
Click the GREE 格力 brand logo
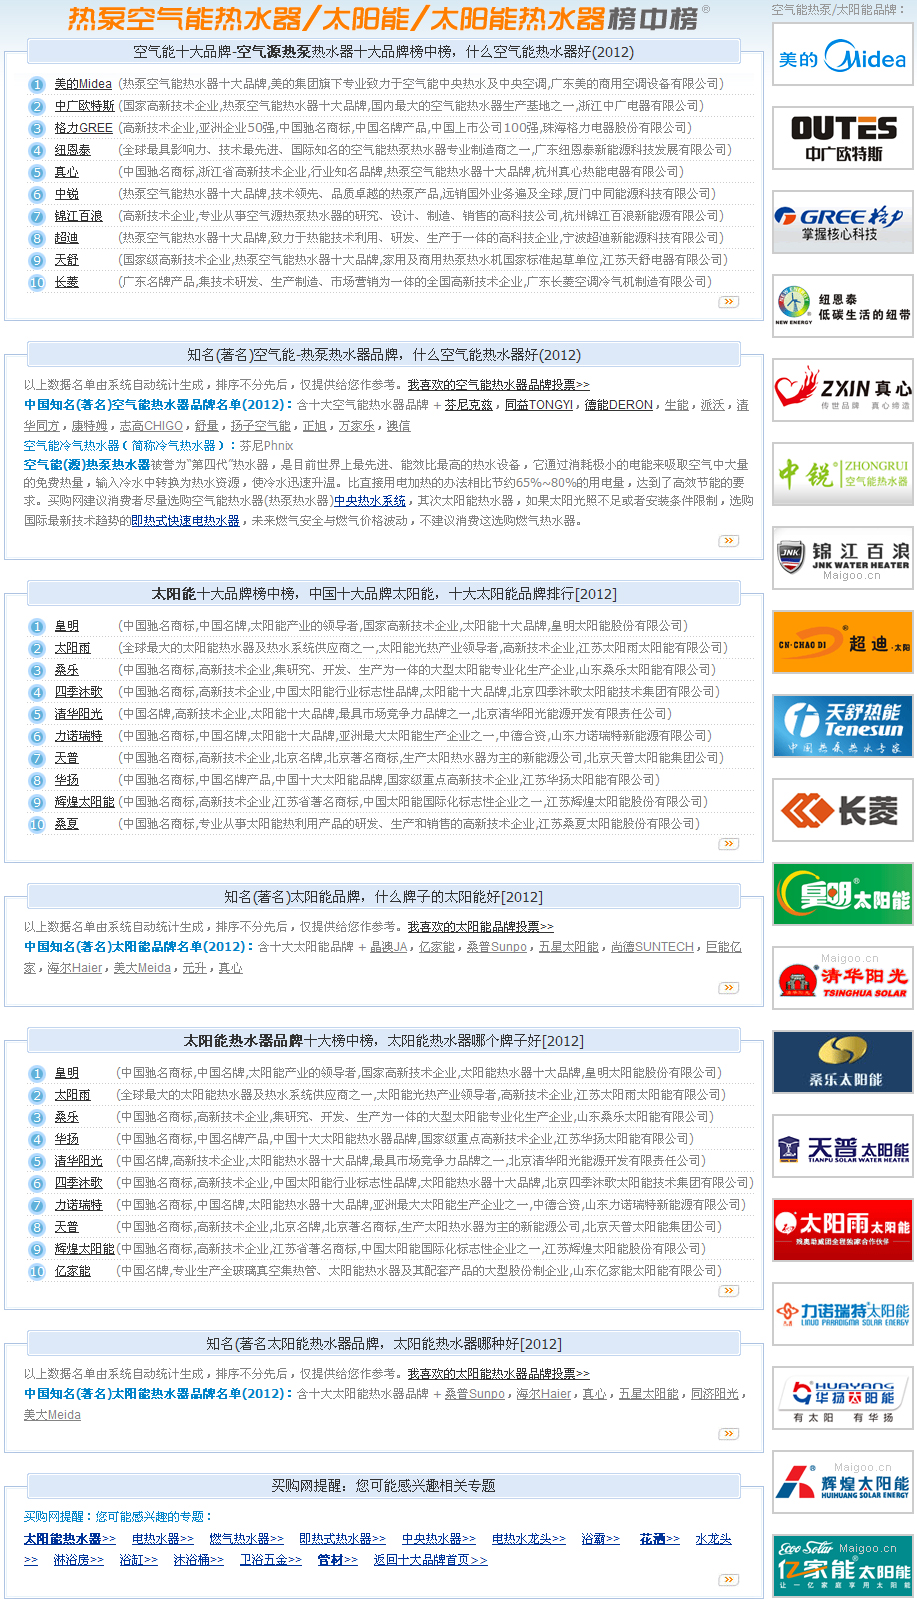click(842, 223)
